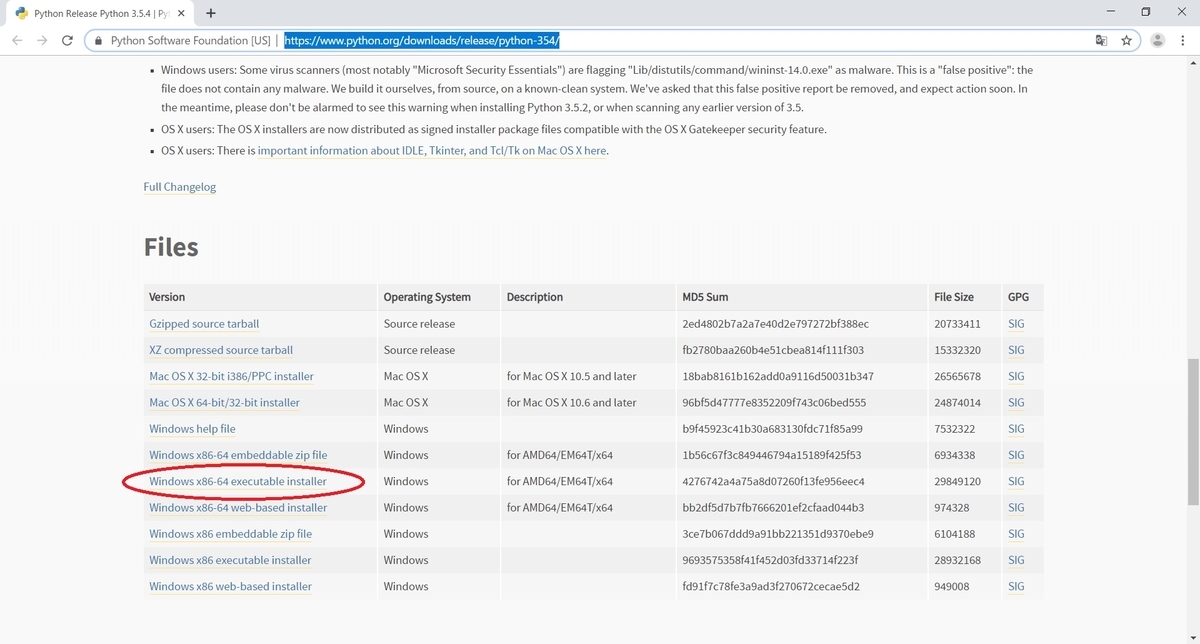1200x644 pixels.
Task: Open the Full Changelog link
Action: 180,187
